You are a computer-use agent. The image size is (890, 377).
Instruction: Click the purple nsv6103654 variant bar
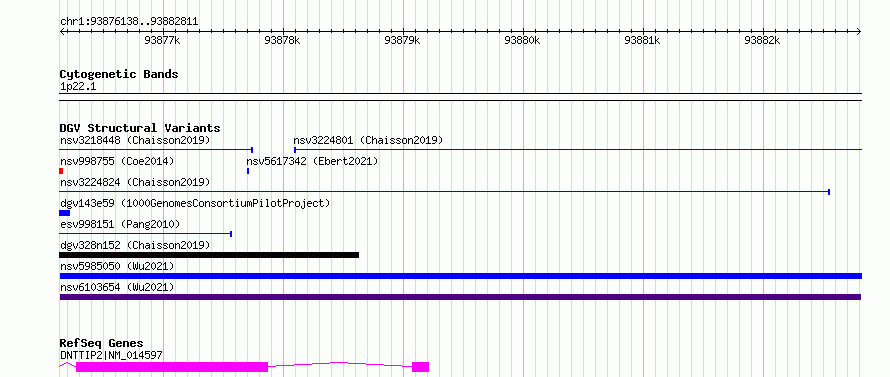pyautogui.click(x=460, y=297)
